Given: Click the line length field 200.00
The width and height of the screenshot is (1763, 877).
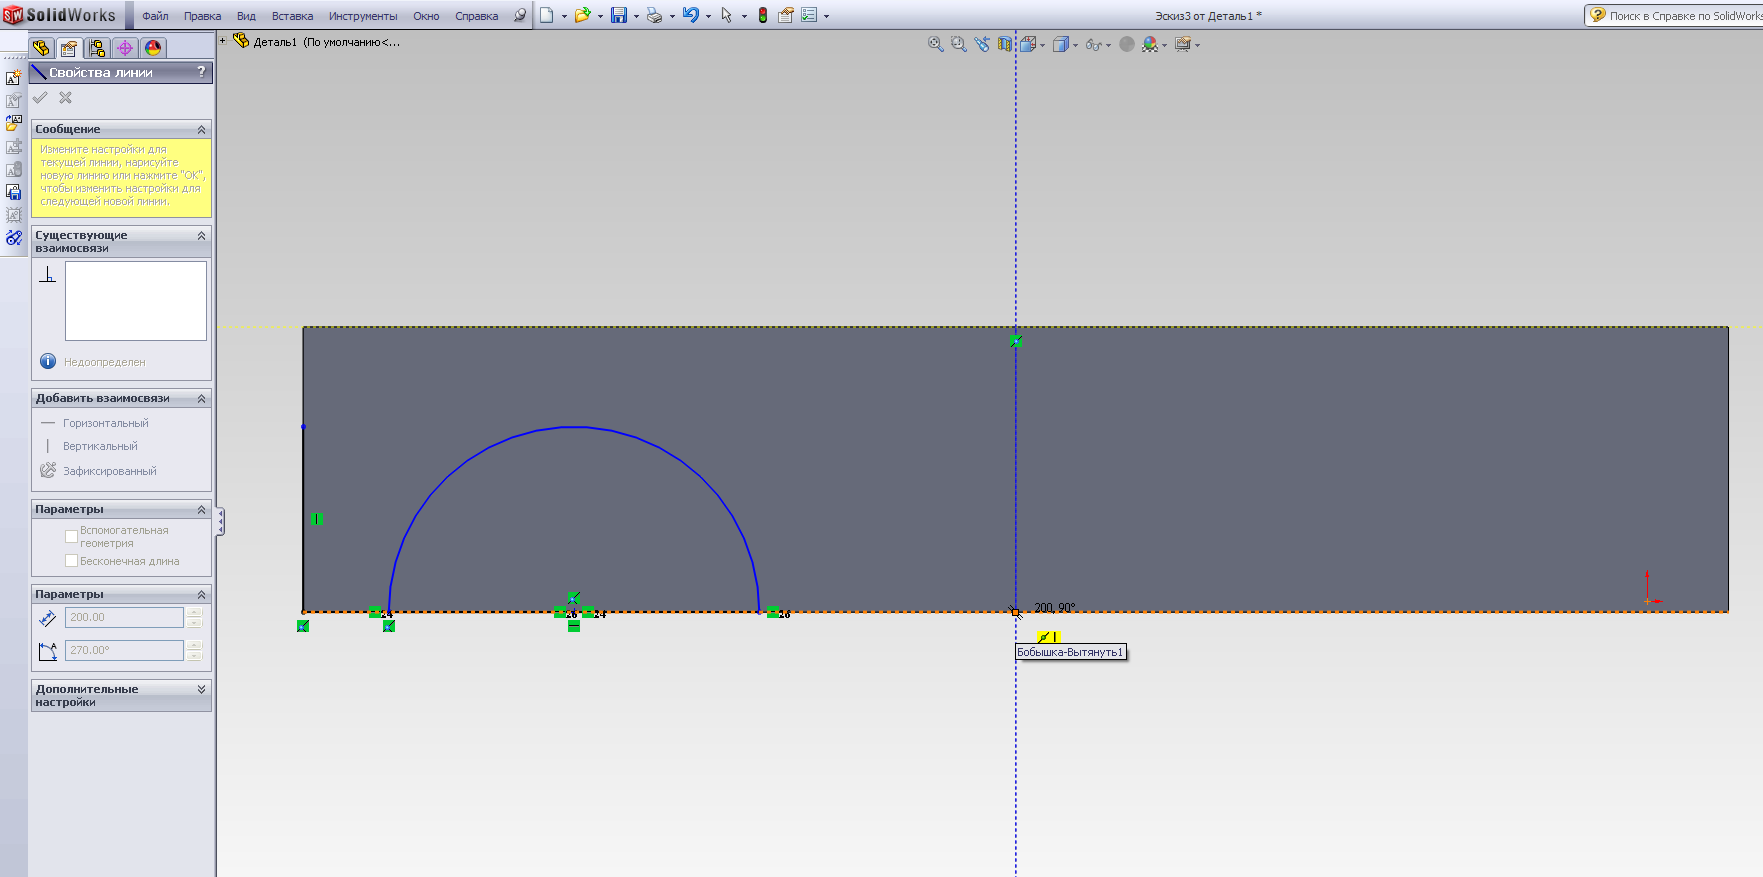Looking at the screenshot, I should 124,617.
